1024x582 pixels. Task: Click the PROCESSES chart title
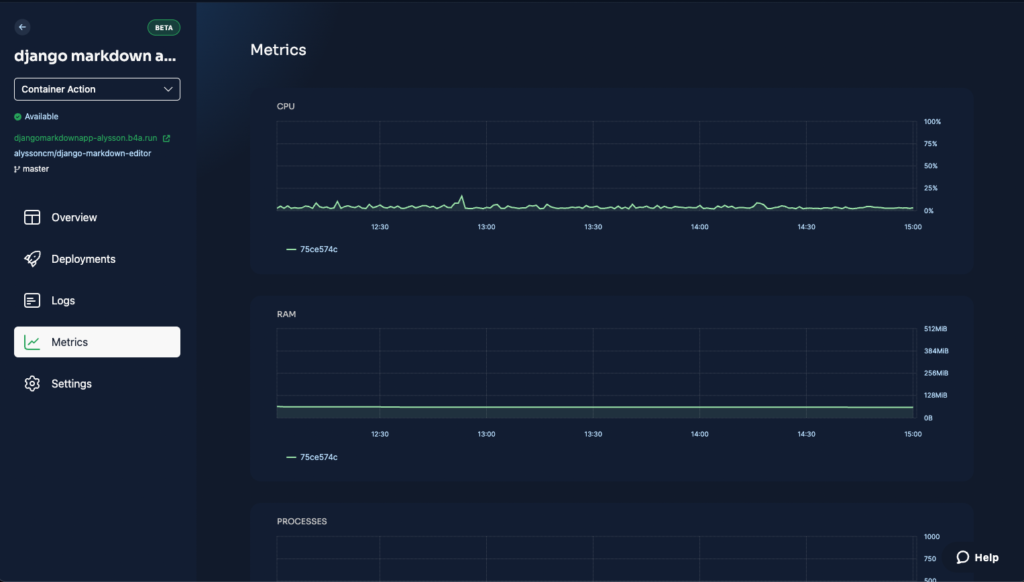tap(302, 521)
